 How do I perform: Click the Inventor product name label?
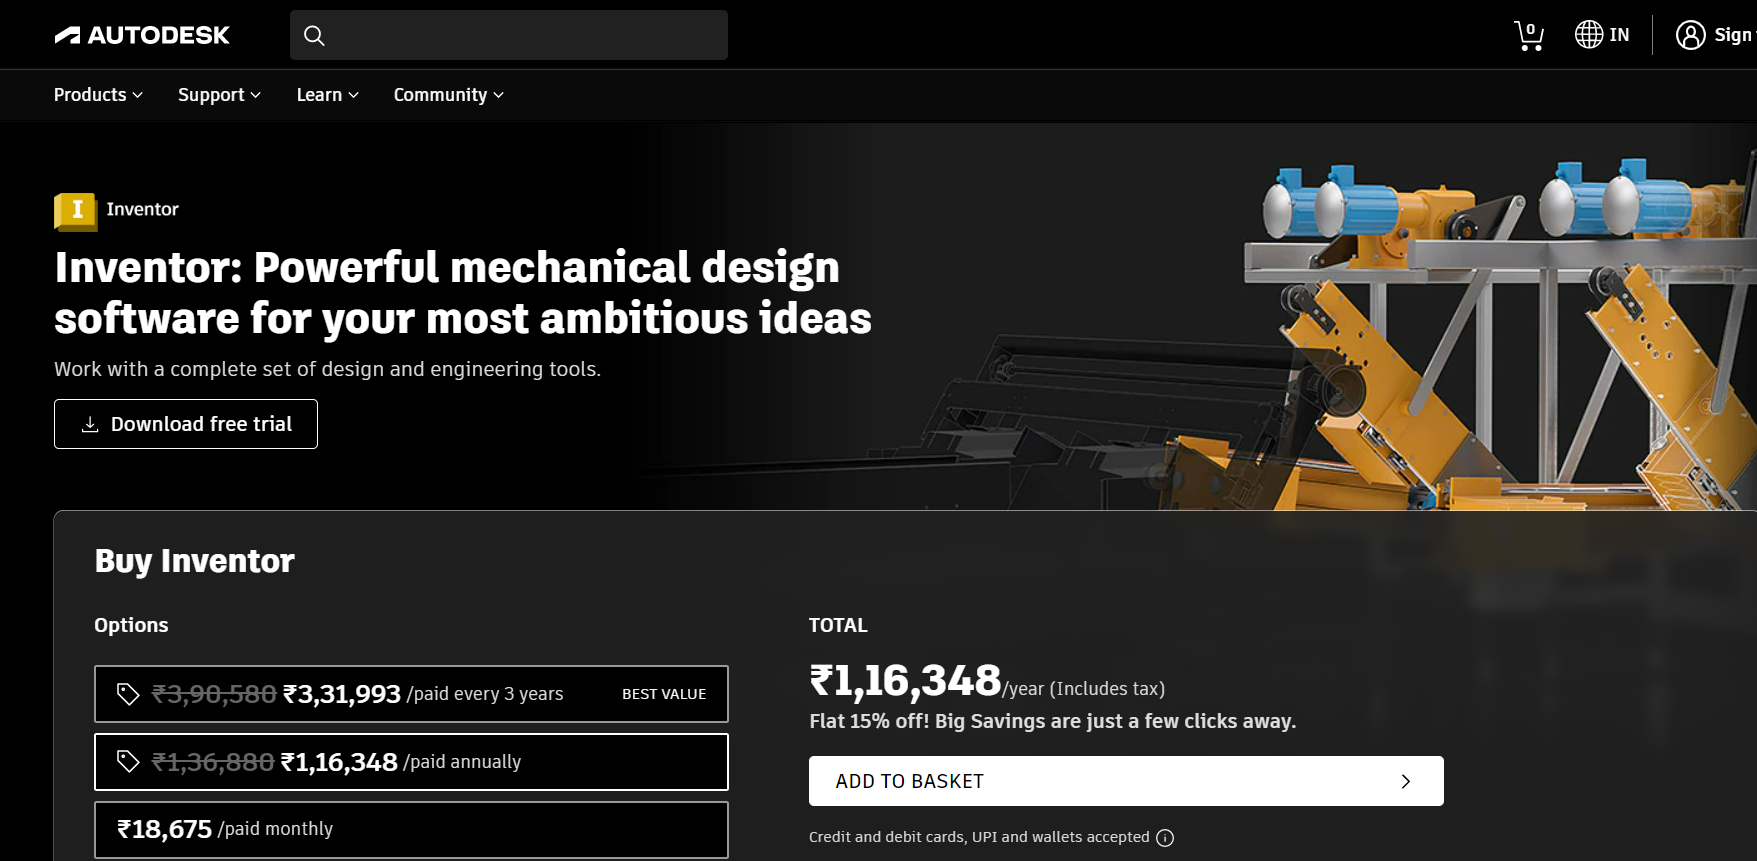(x=142, y=209)
